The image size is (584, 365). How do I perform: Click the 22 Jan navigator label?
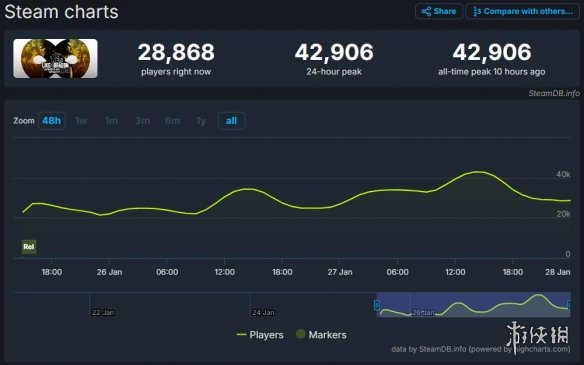(x=103, y=312)
